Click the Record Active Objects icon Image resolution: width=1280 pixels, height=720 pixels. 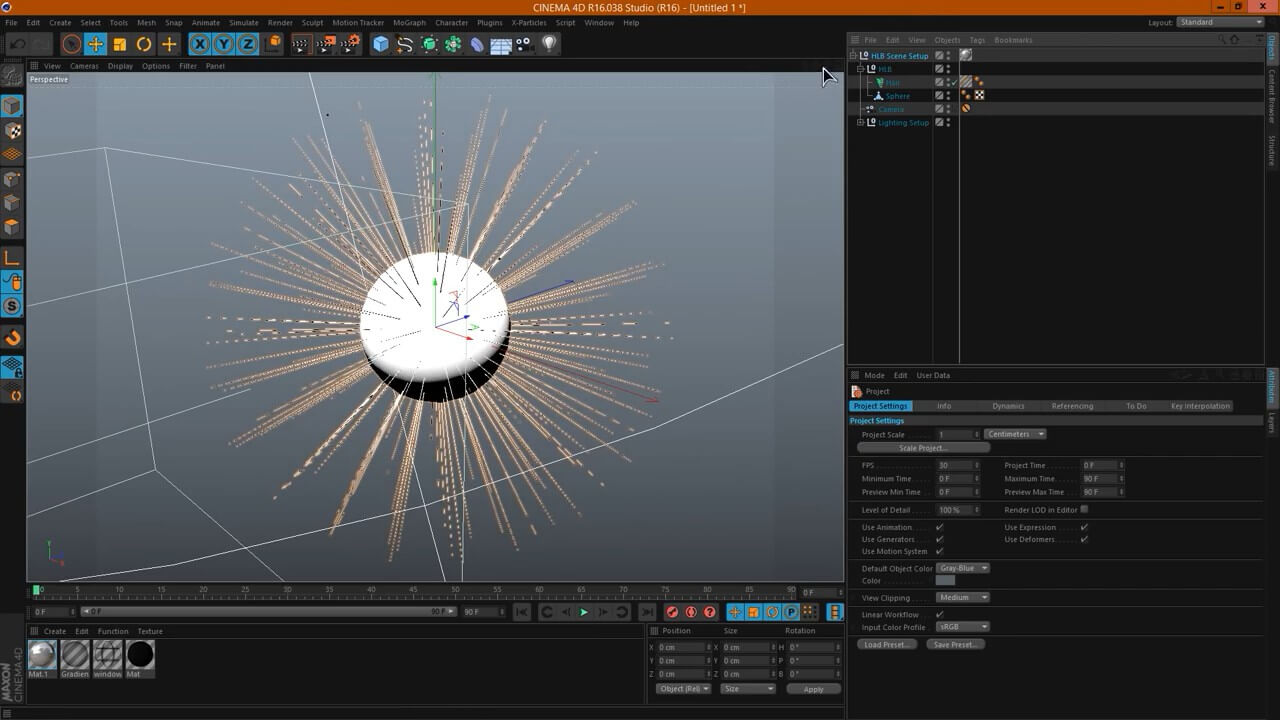coord(672,612)
